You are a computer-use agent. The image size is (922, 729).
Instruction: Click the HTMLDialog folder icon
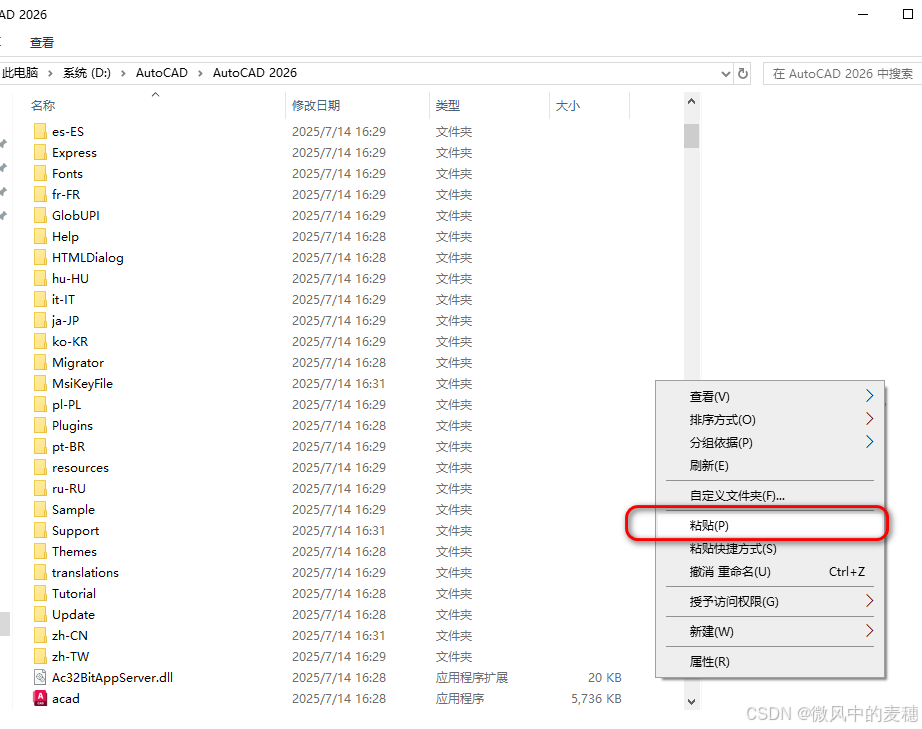click(x=40, y=258)
